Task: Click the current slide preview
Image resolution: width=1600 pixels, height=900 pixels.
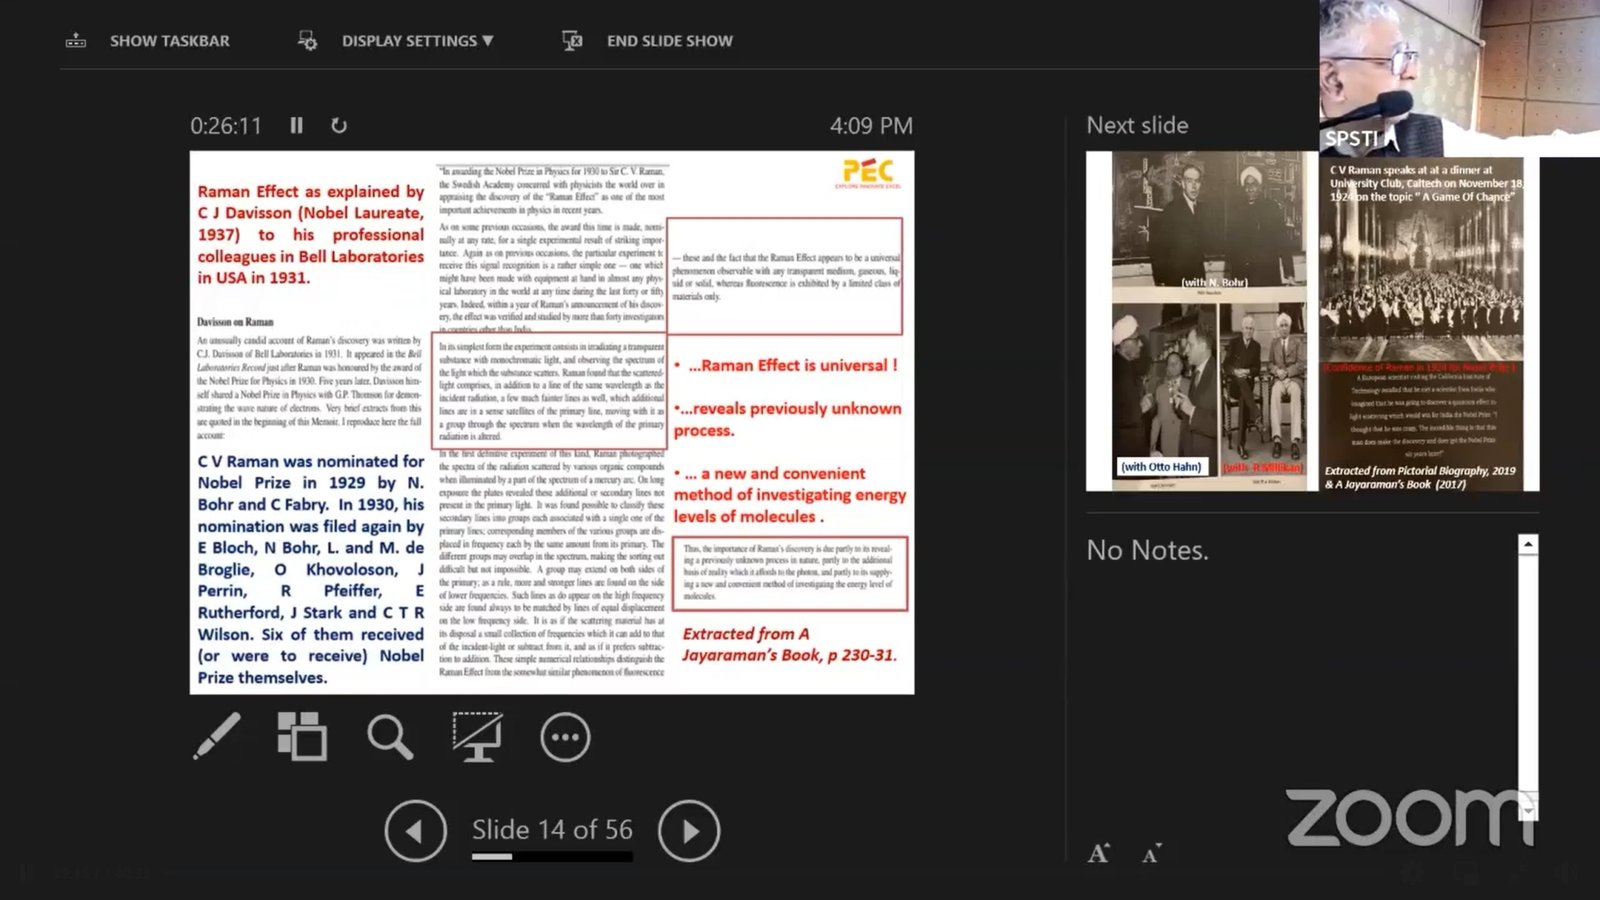Action: (x=552, y=422)
